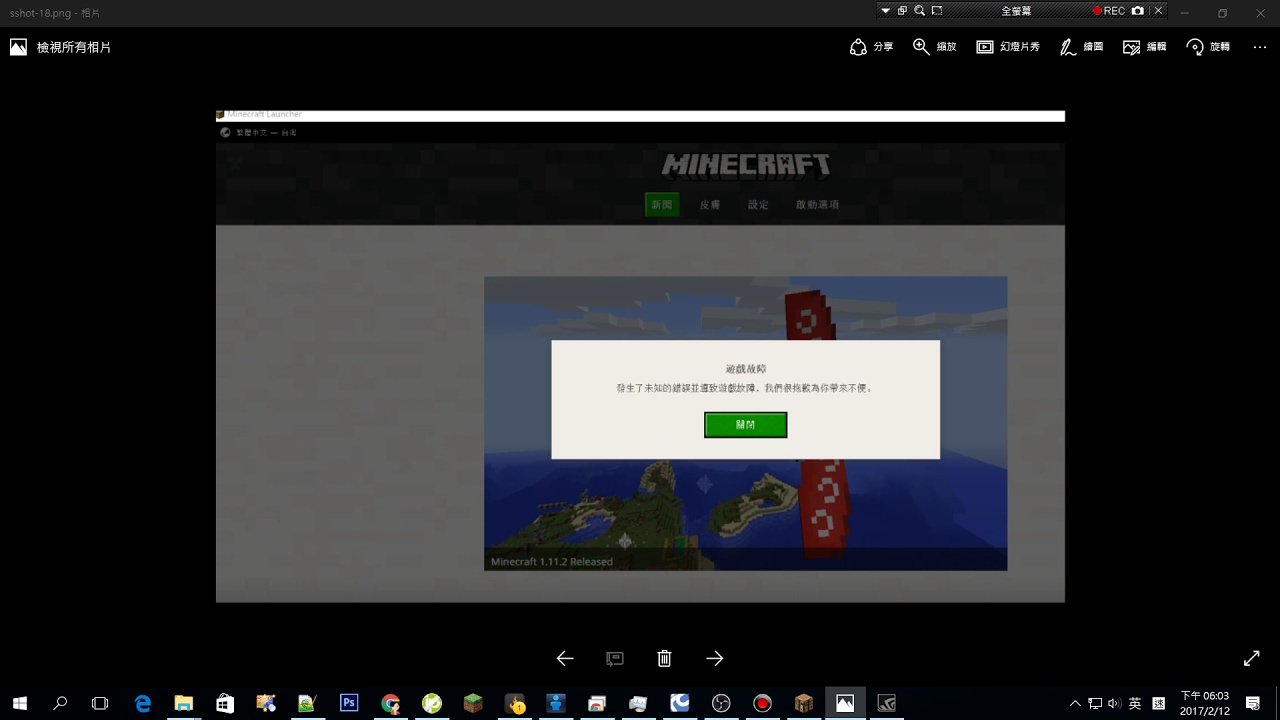Open the Windows Start menu
The width and height of the screenshot is (1280, 720).
click(19, 703)
